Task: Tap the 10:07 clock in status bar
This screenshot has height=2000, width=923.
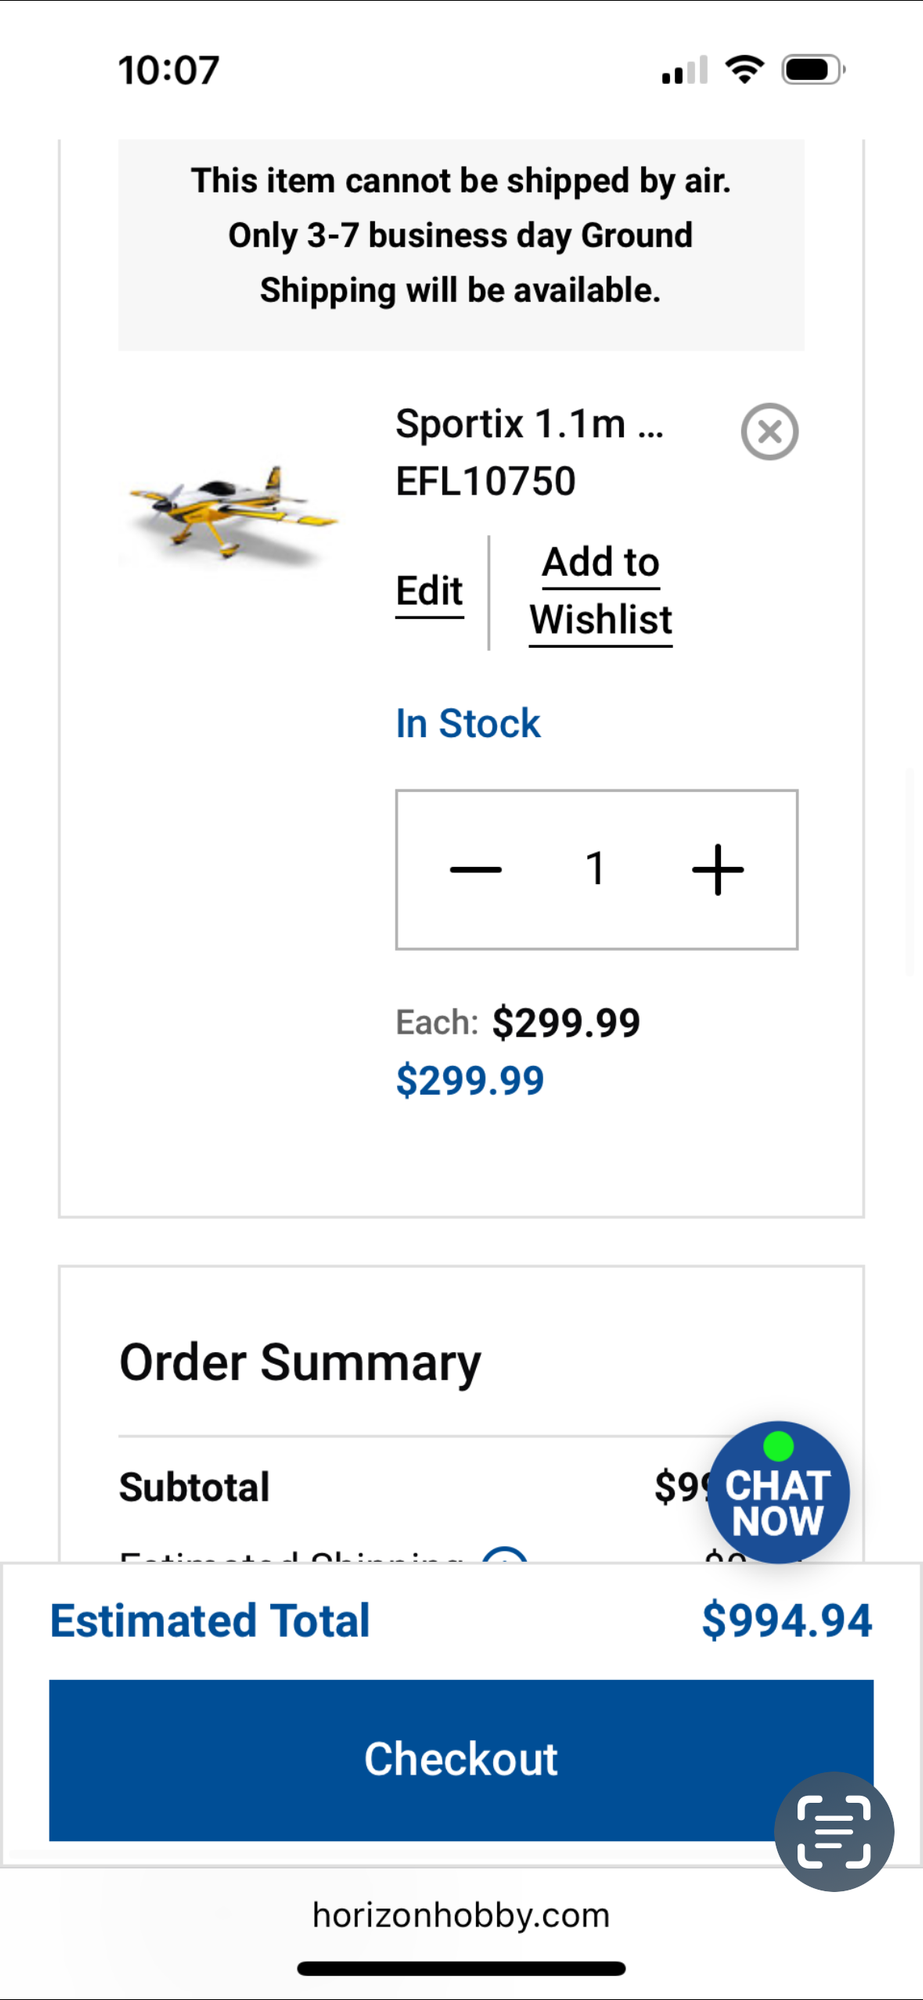Action: pyautogui.click(x=168, y=70)
